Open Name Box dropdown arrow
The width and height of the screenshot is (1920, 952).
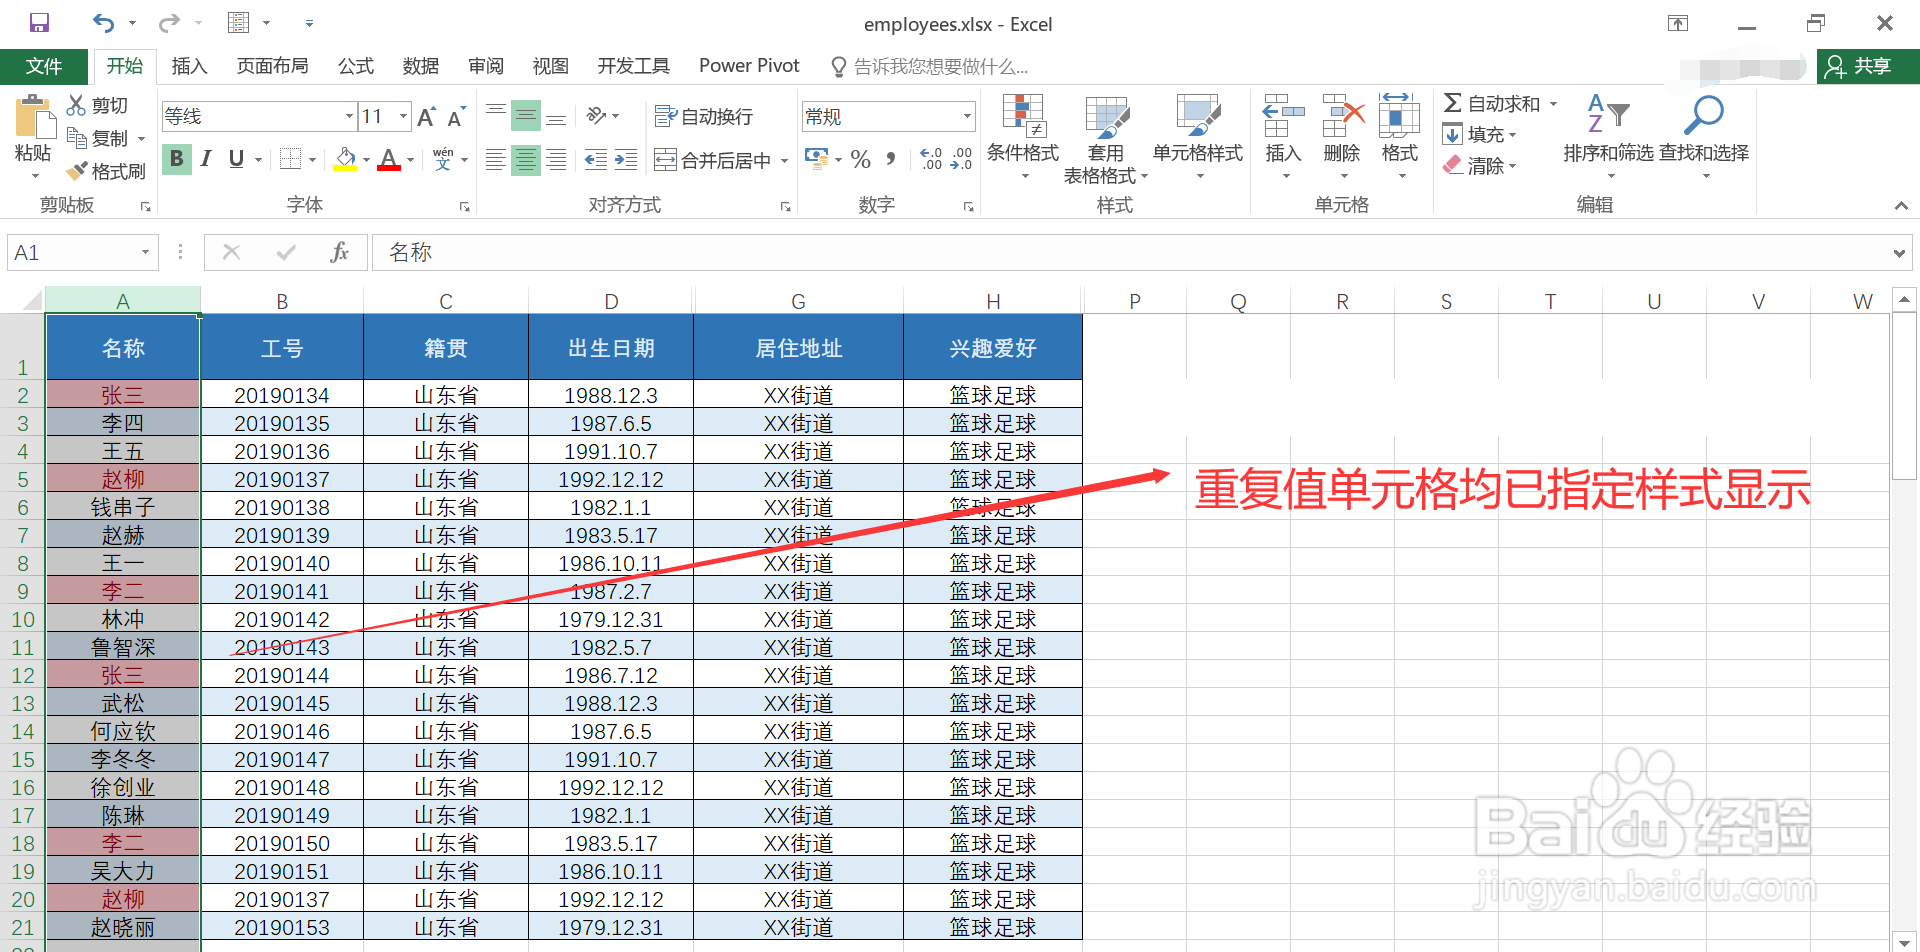[145, 252]
